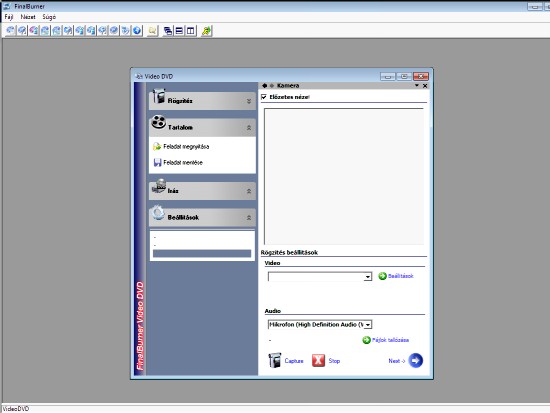Click the leftmost disc icon in the toolbar
Viewport: 550px width, 413px height.
(x=11, y=31)
